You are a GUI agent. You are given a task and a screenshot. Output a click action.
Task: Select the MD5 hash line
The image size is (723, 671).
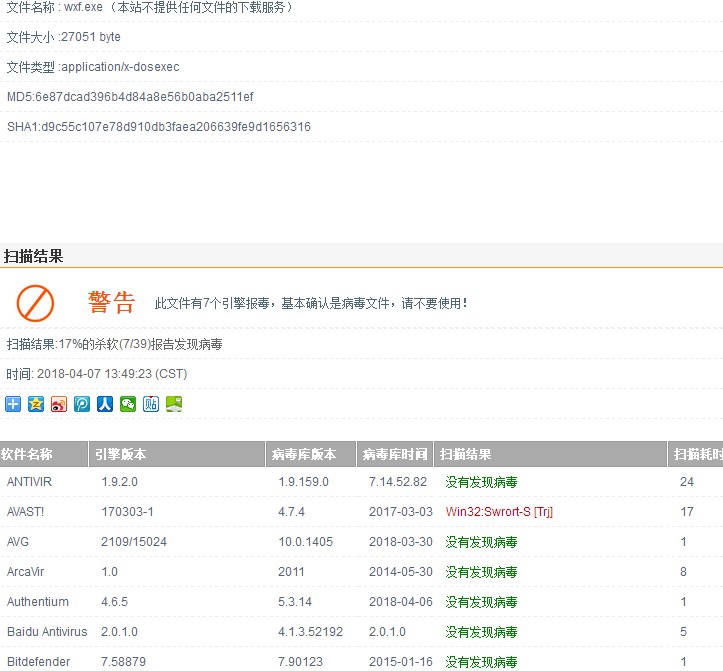130,97
